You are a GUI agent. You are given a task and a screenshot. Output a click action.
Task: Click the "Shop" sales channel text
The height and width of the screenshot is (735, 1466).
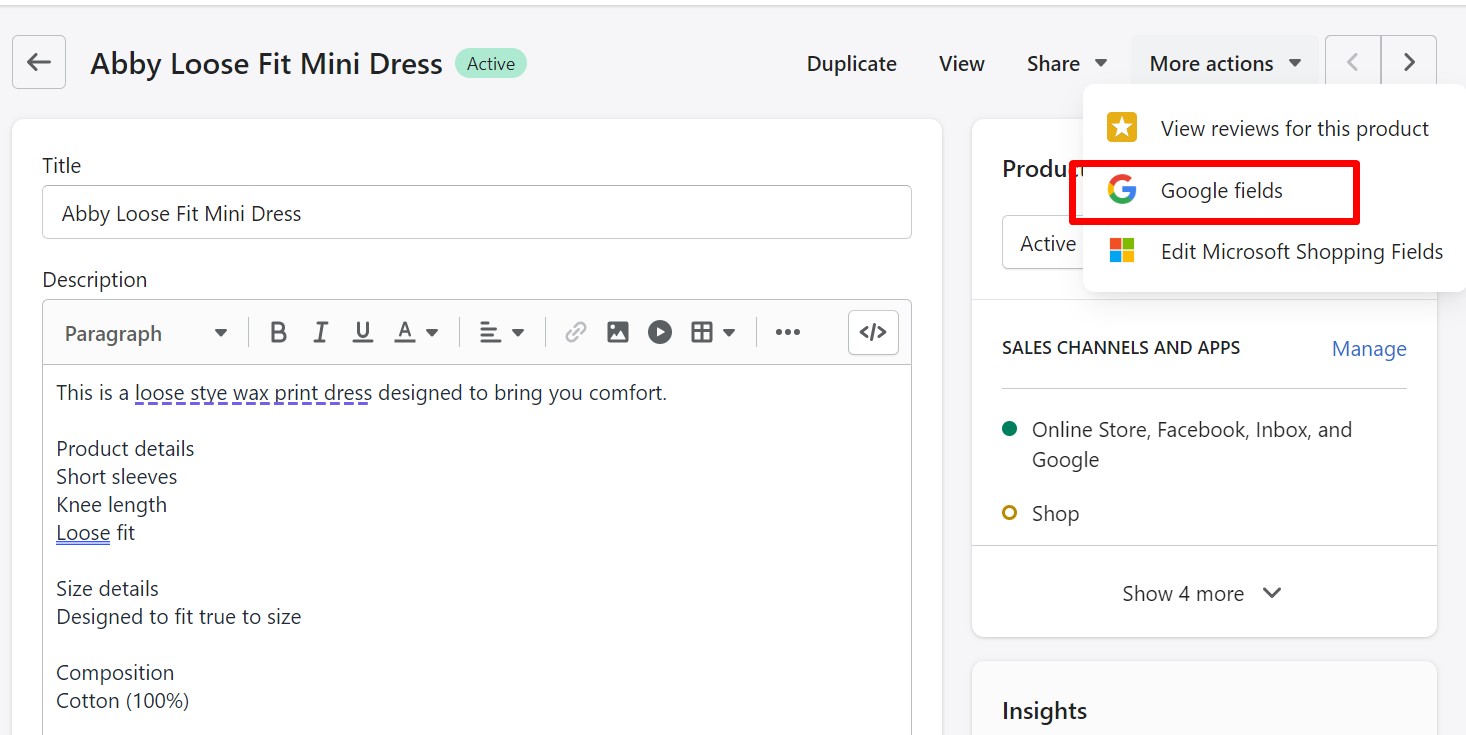click(1055, 513)
